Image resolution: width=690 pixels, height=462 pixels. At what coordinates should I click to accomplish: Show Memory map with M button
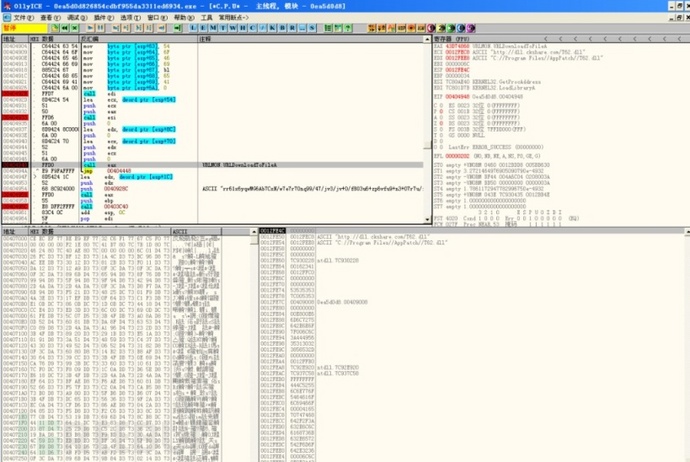click(213, 28)
